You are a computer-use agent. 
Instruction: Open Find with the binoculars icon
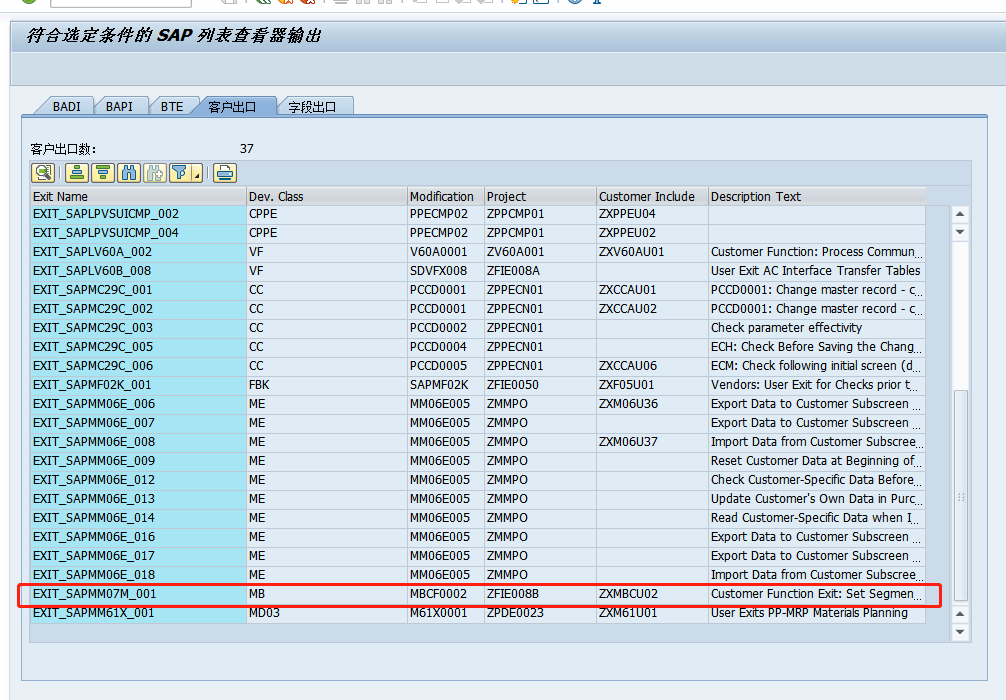[x=129, y=172]
